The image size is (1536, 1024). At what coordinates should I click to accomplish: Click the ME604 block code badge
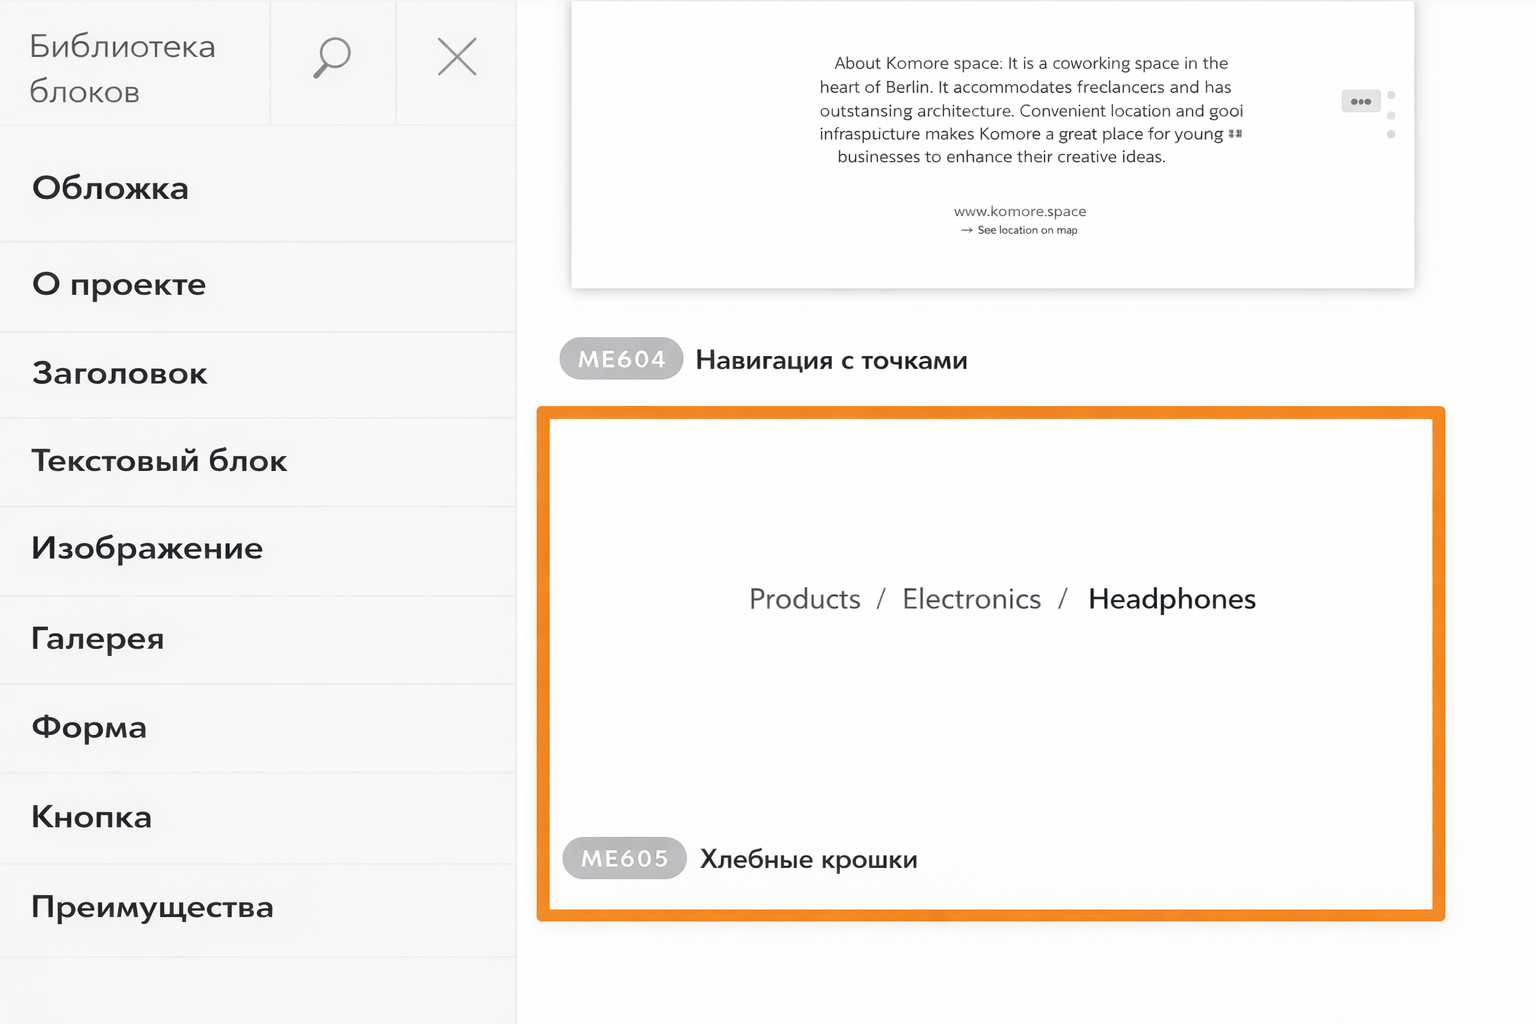(621, 359)
